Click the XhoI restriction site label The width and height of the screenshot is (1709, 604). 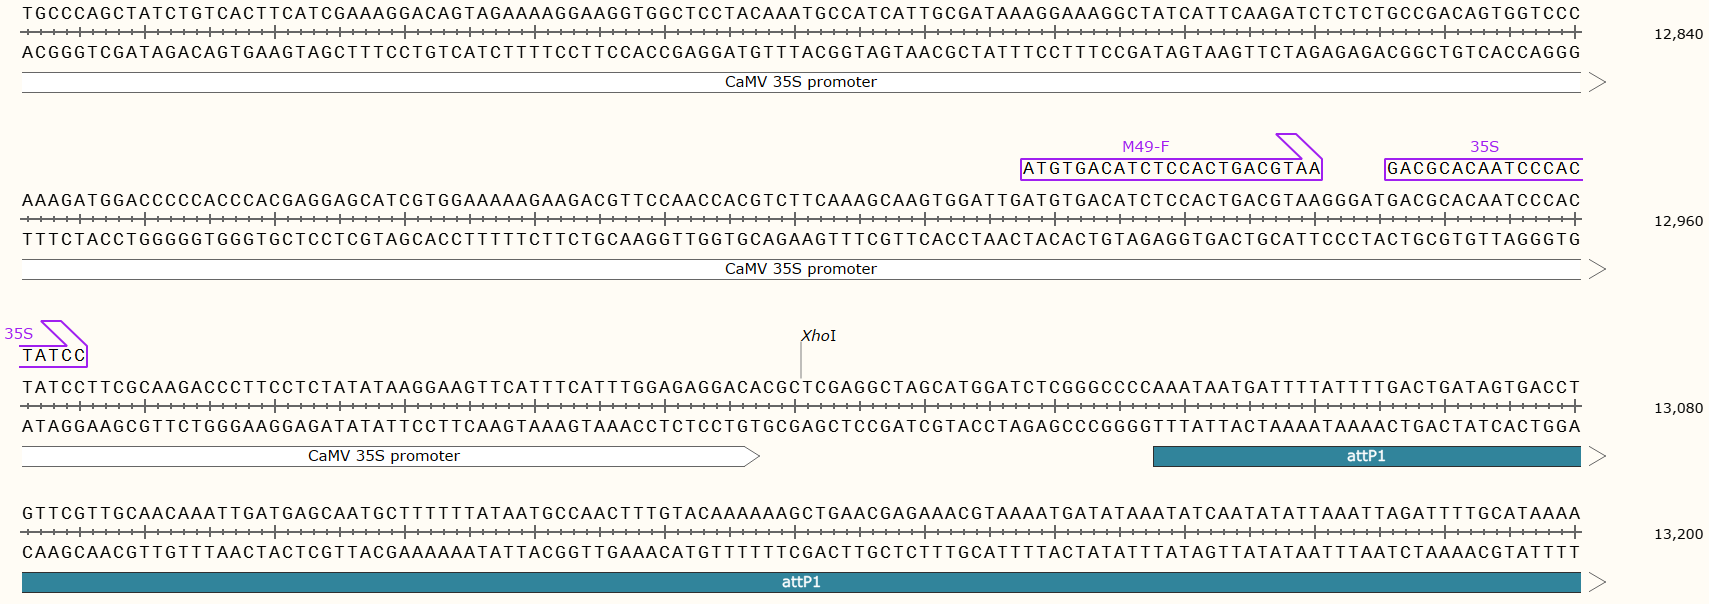coord(818,336)
